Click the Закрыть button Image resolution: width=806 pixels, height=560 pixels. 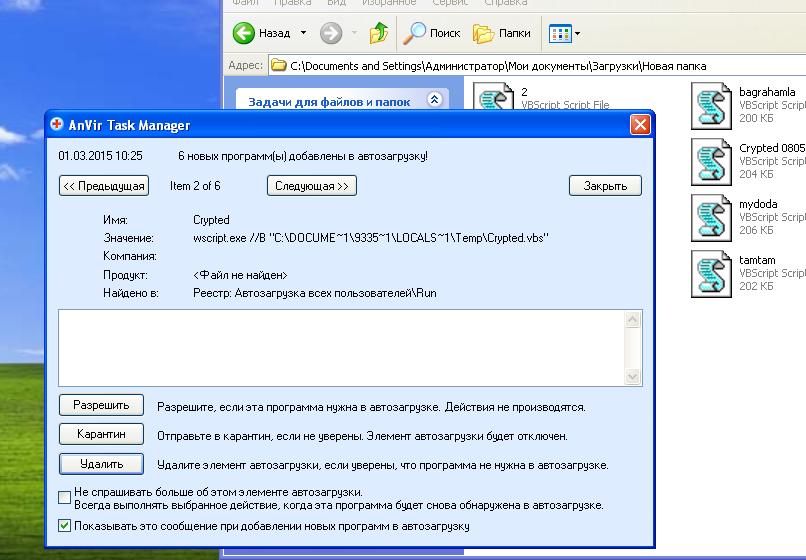click(x=605, y=186)
